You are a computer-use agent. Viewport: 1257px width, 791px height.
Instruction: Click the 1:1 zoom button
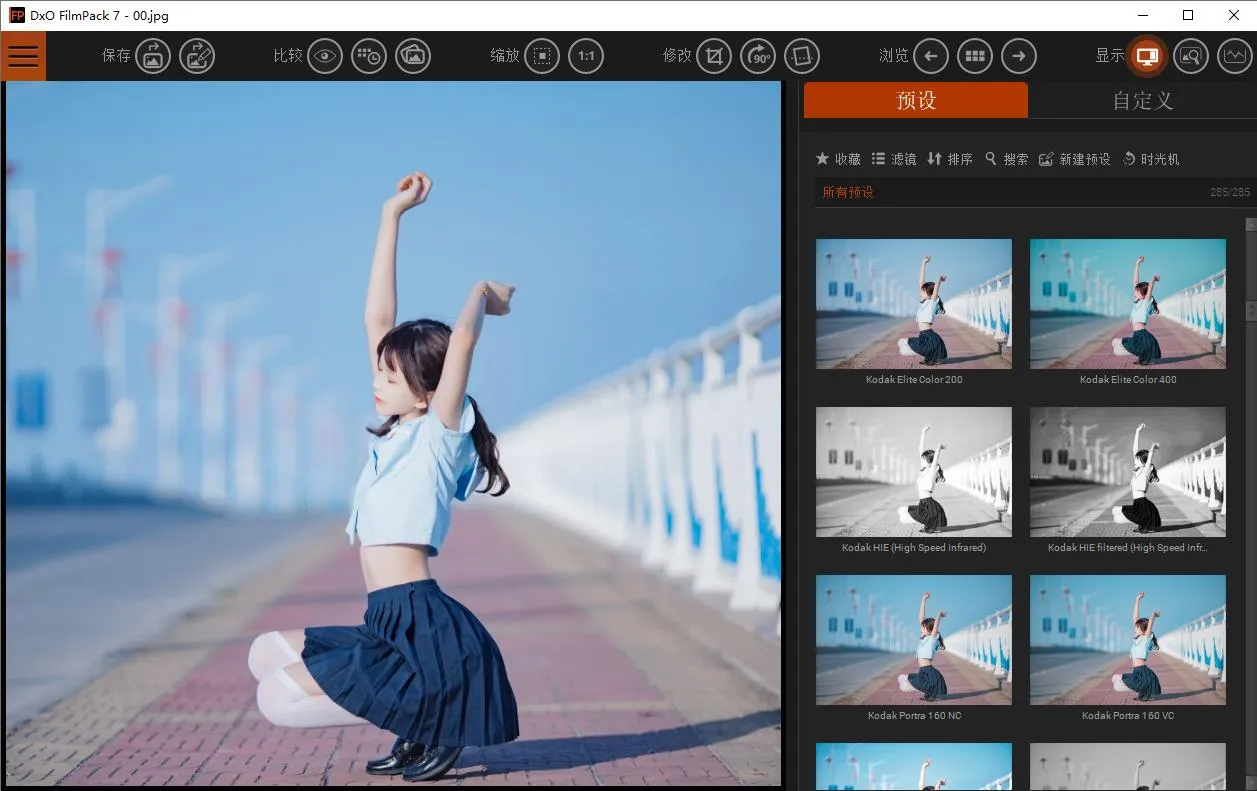pos(586,56)
